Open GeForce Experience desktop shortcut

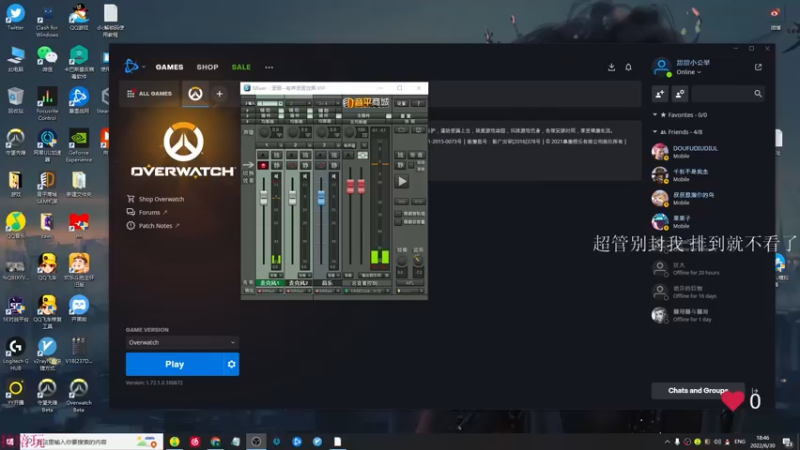79,145
